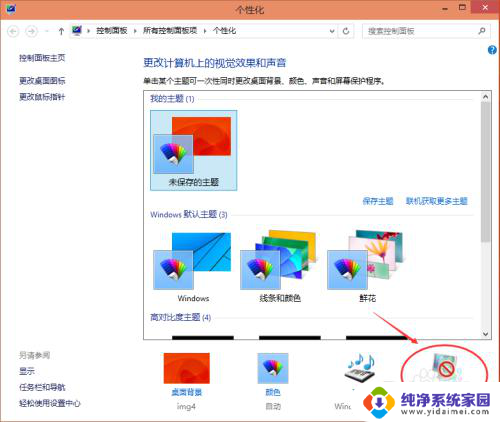The height and width of the screenshot is (422, 500).
Task: Click the themes list scrollbar thumb
Action: pos(485,172)
